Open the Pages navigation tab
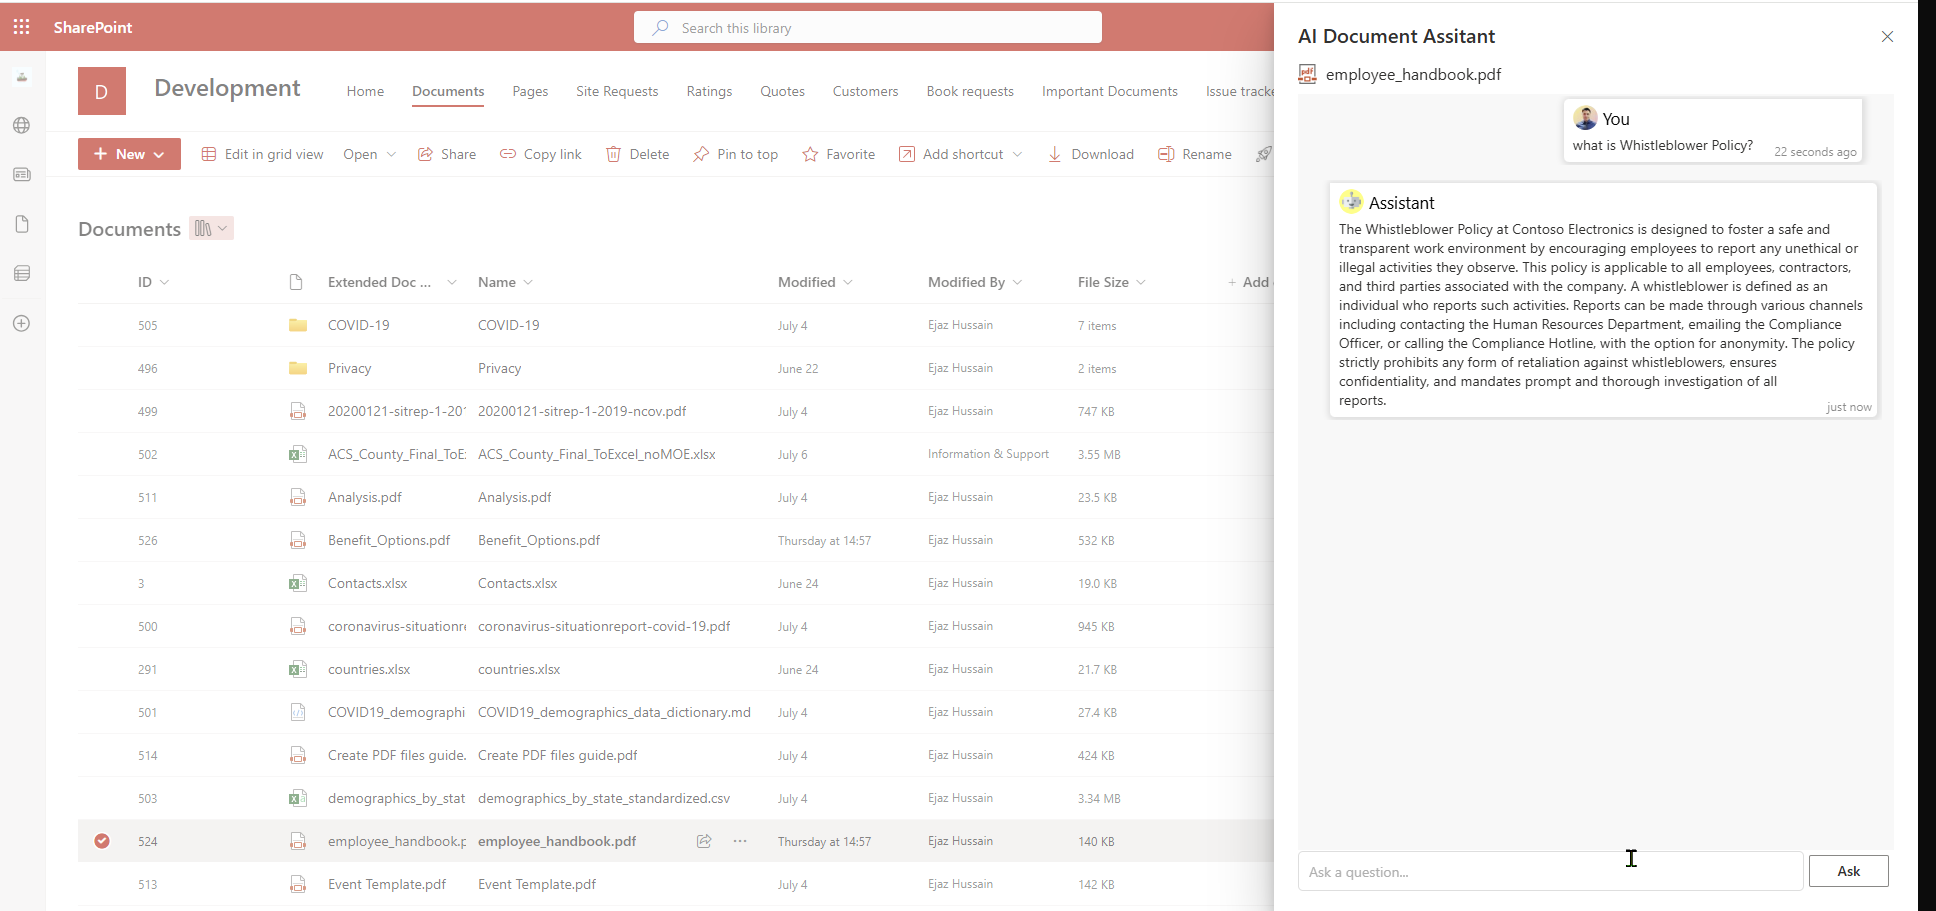This screenshot has width=1936, height=911. click(x=530, y=91)
